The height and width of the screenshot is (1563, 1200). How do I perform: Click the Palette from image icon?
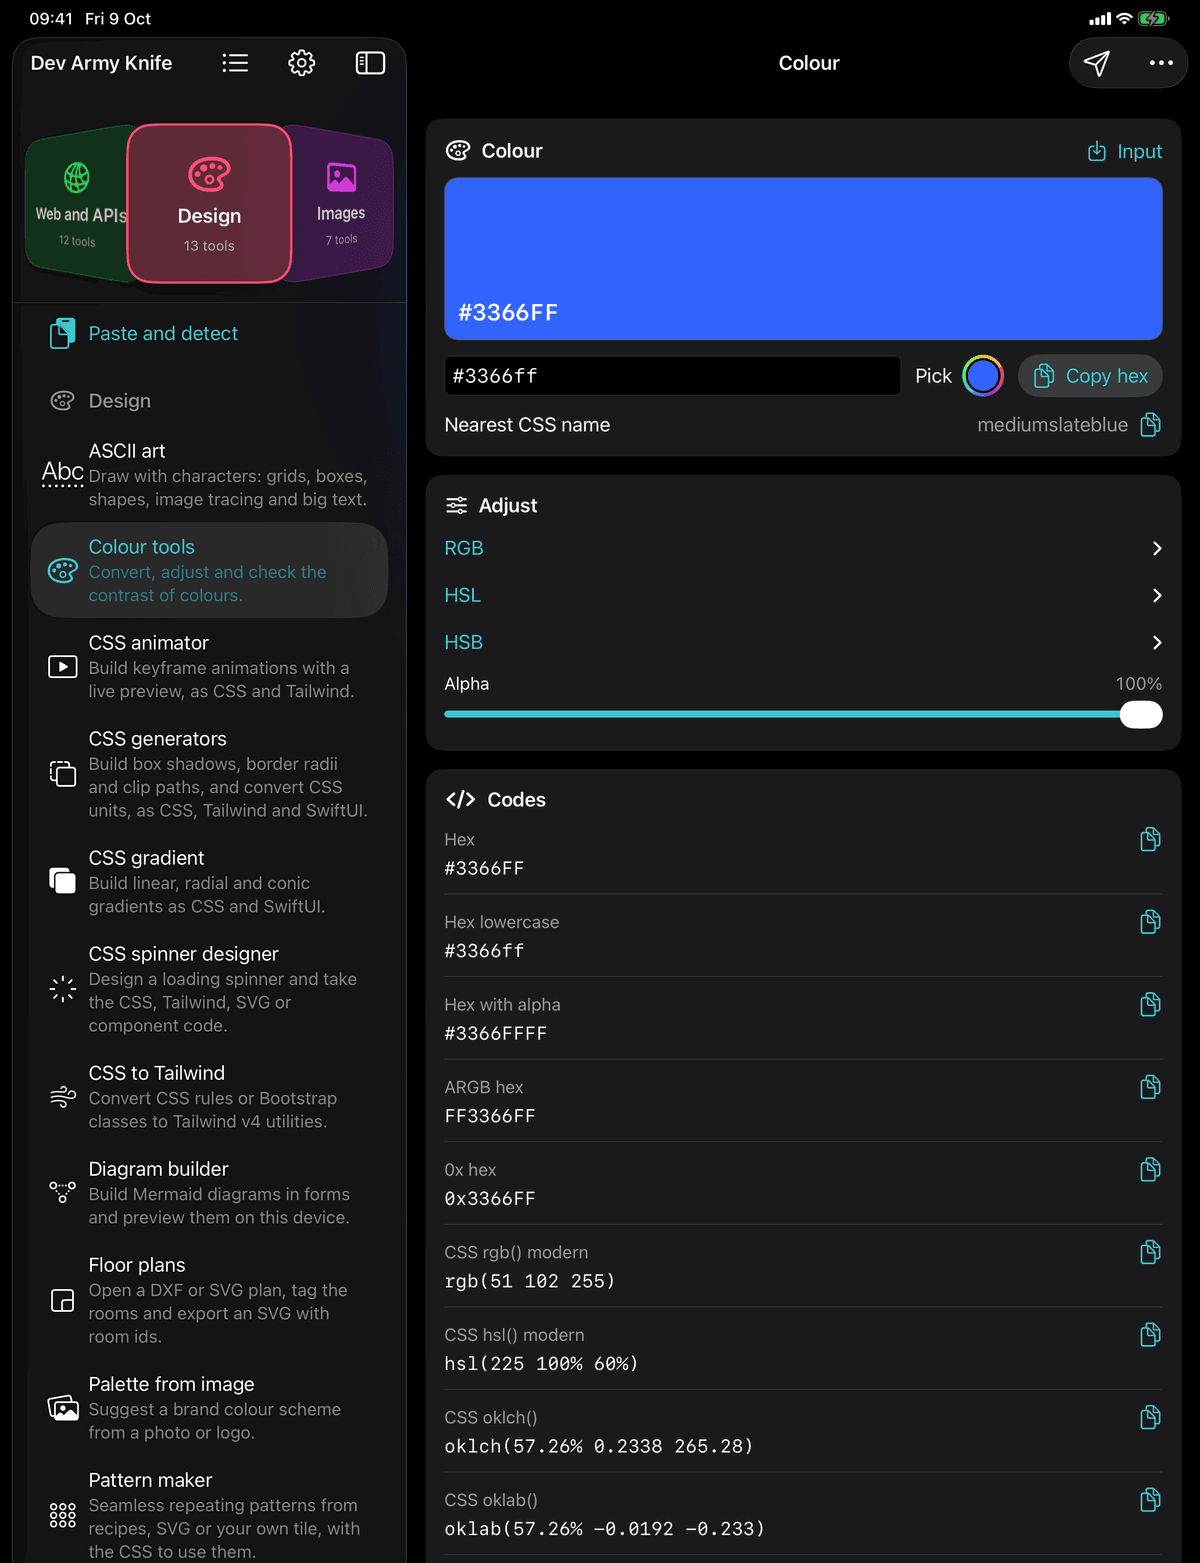click(63, 1408)
